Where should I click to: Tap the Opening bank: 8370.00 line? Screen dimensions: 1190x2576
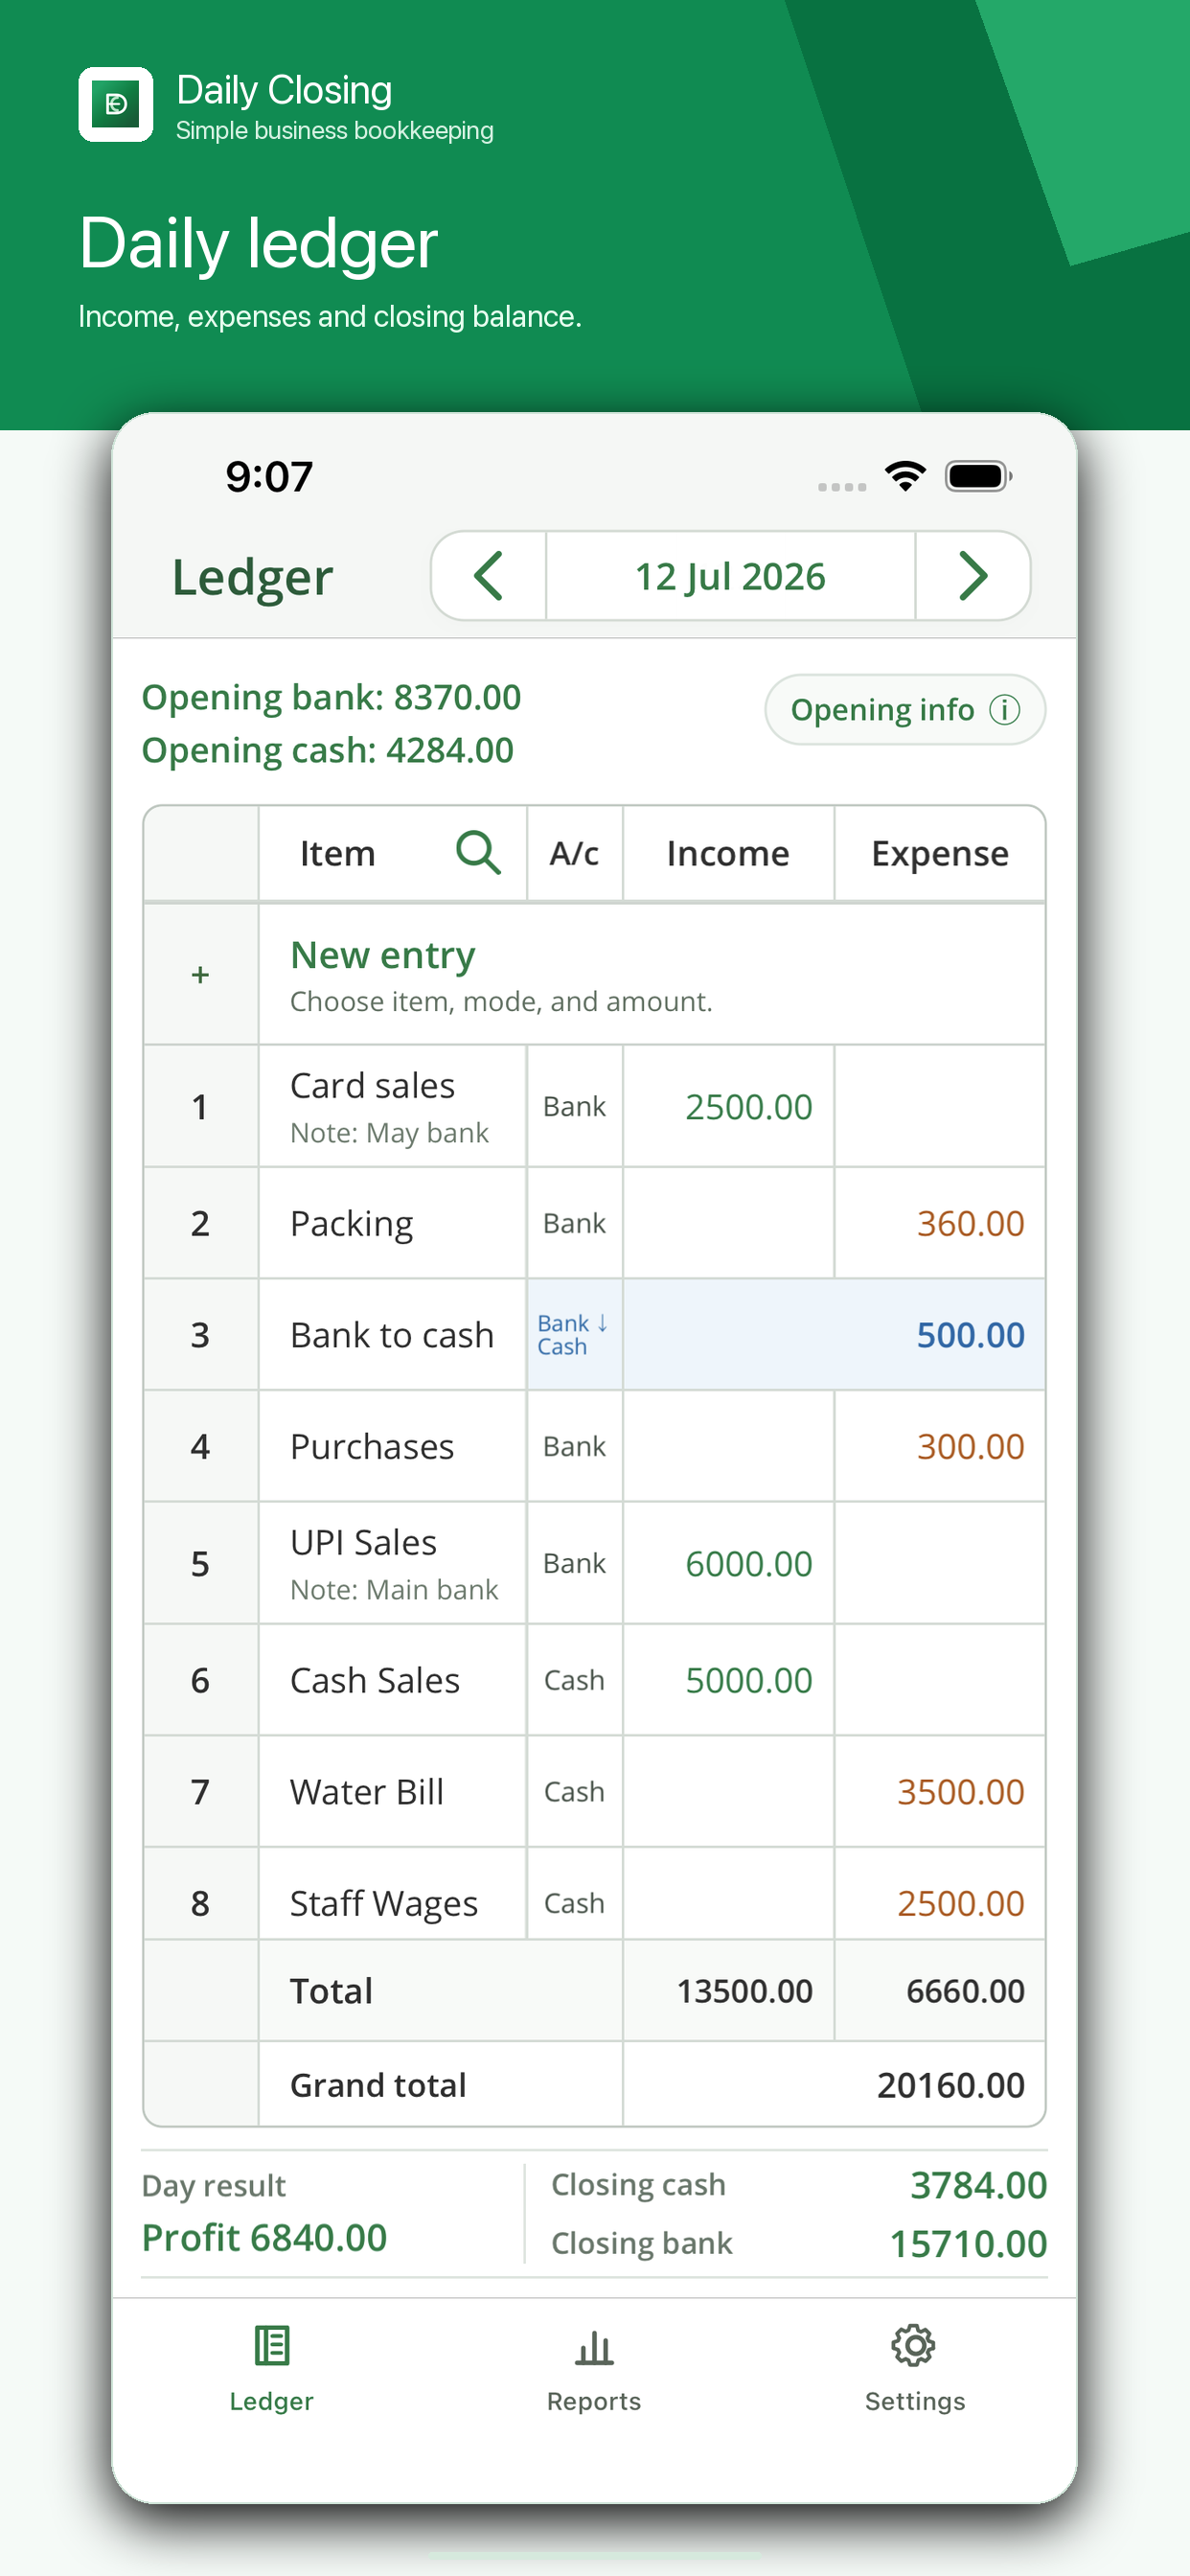coord(331,697)
